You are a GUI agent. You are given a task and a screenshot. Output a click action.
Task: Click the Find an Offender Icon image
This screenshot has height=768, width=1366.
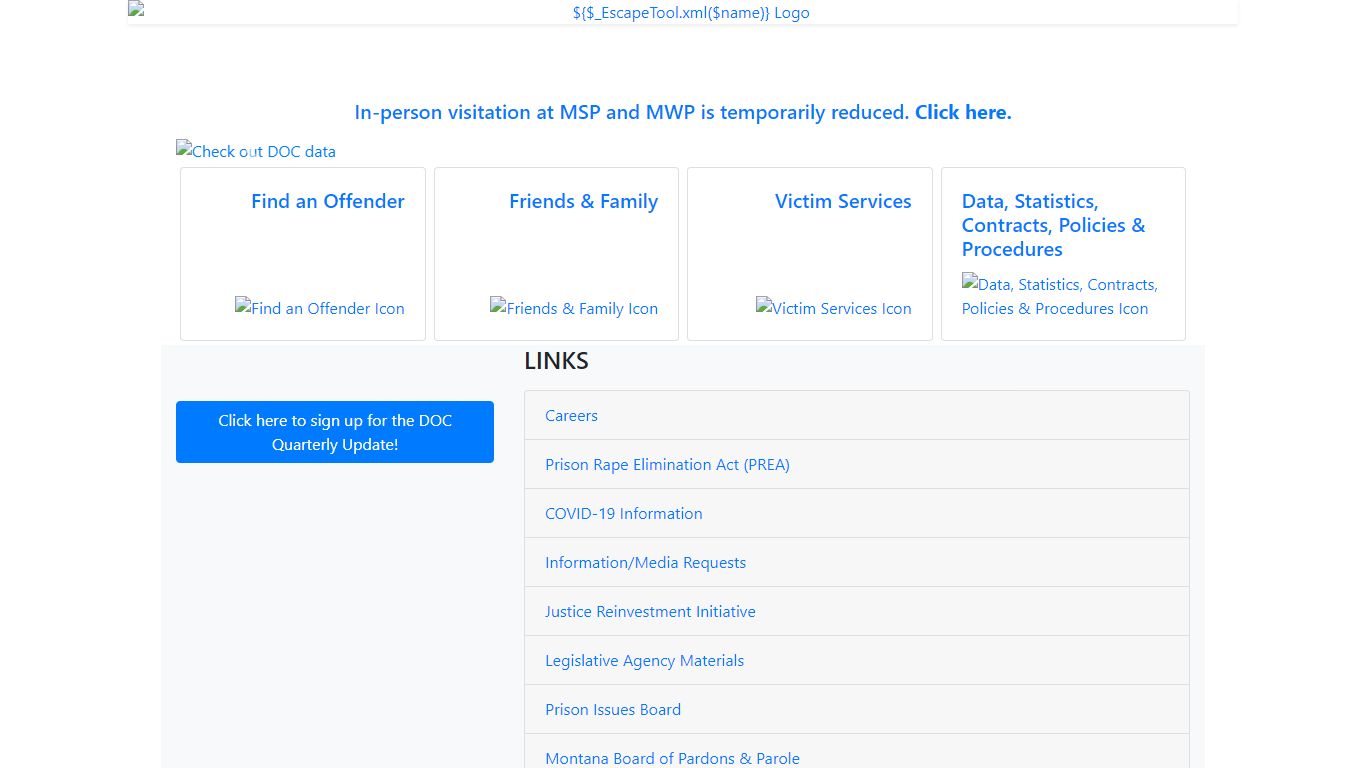click(x=320, y=308)
